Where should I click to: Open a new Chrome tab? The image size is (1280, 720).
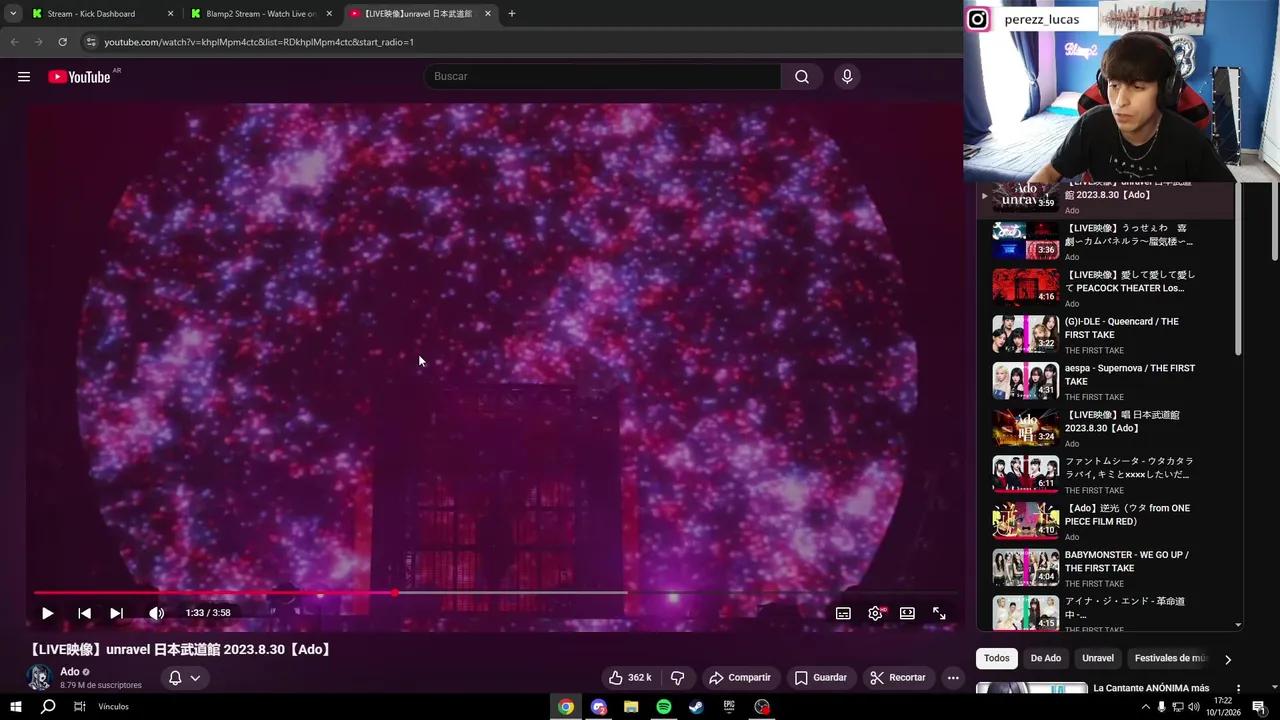511,14
